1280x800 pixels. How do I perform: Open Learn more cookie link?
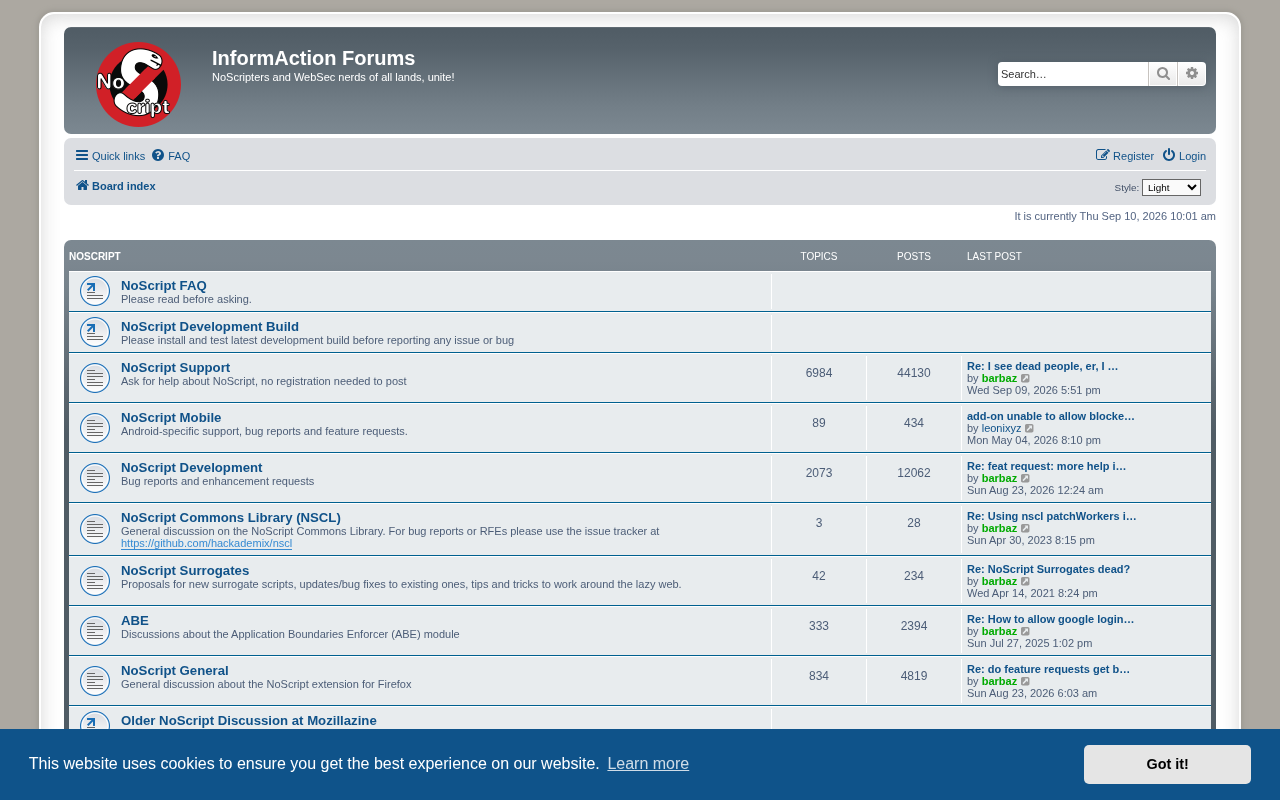[x=648, y=764]
